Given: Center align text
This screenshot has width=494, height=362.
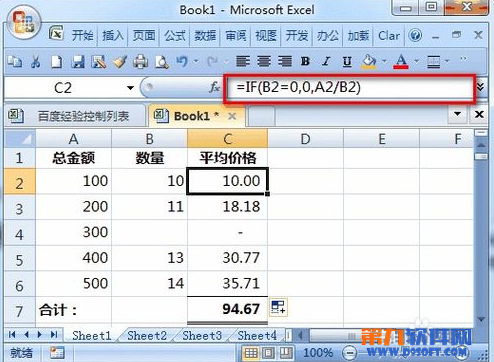Looking at the screenshot, I should 264,61.
